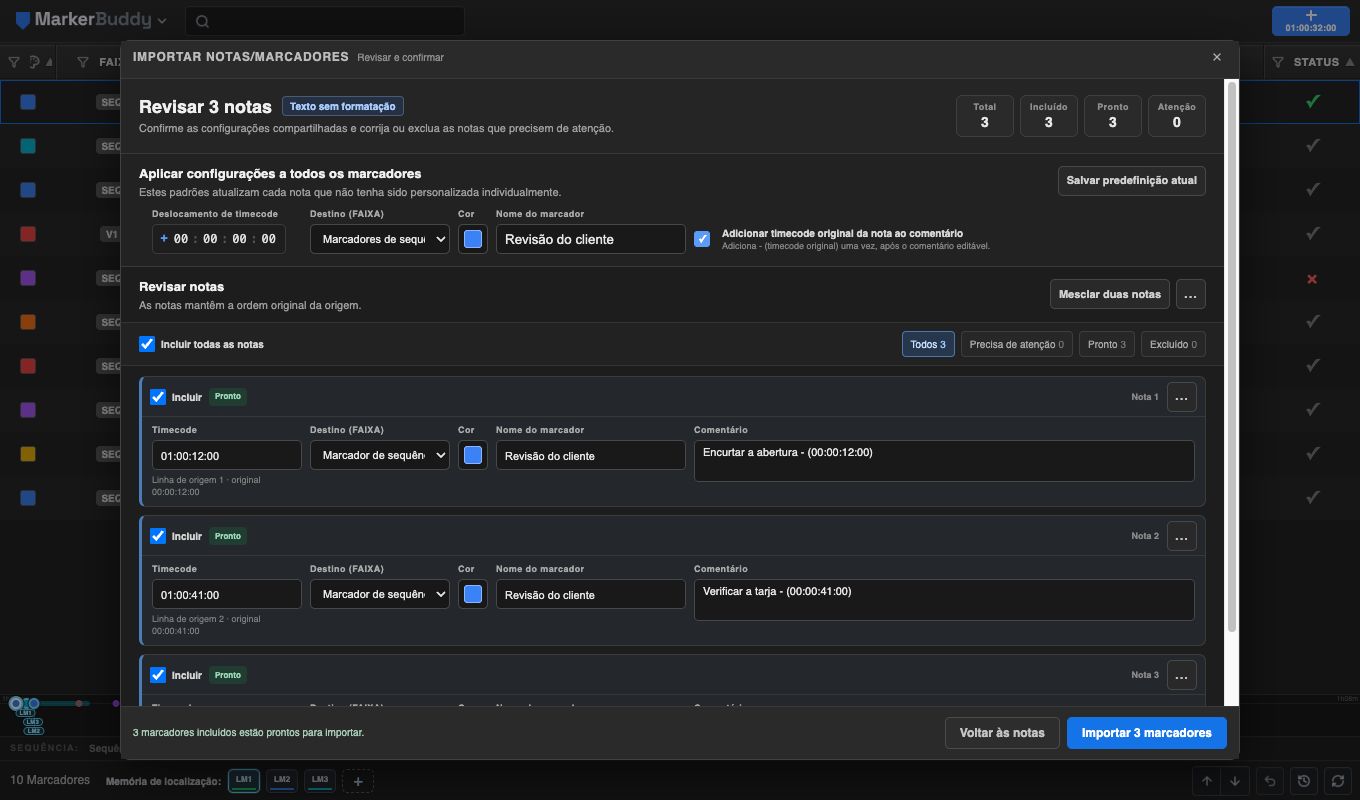Screen dimensions: 1360x800
Task: Click the orange color square in background marker list
Action: click(28, 322)
